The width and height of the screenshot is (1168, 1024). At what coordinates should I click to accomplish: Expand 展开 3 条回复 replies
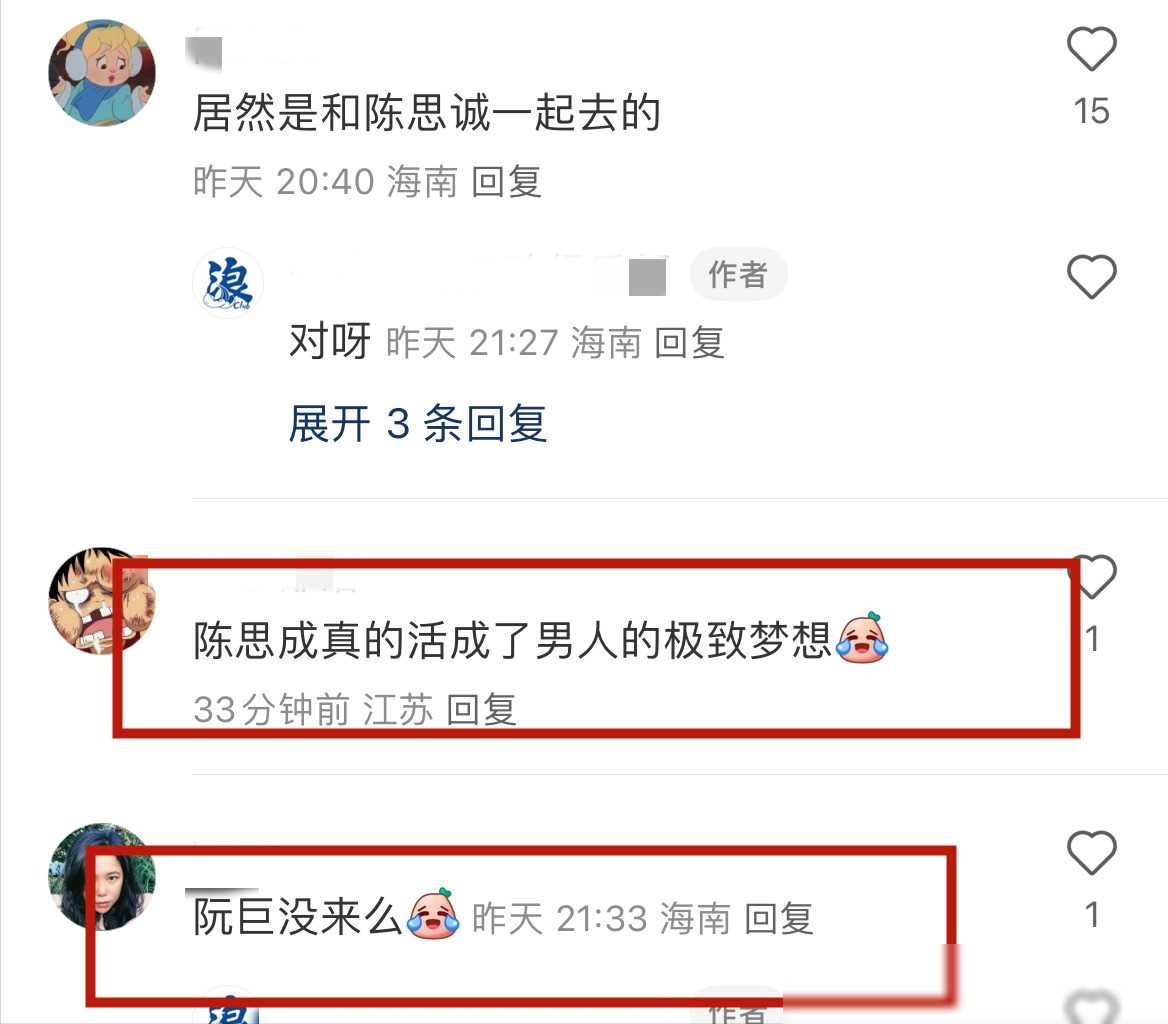tap(418, 424)
